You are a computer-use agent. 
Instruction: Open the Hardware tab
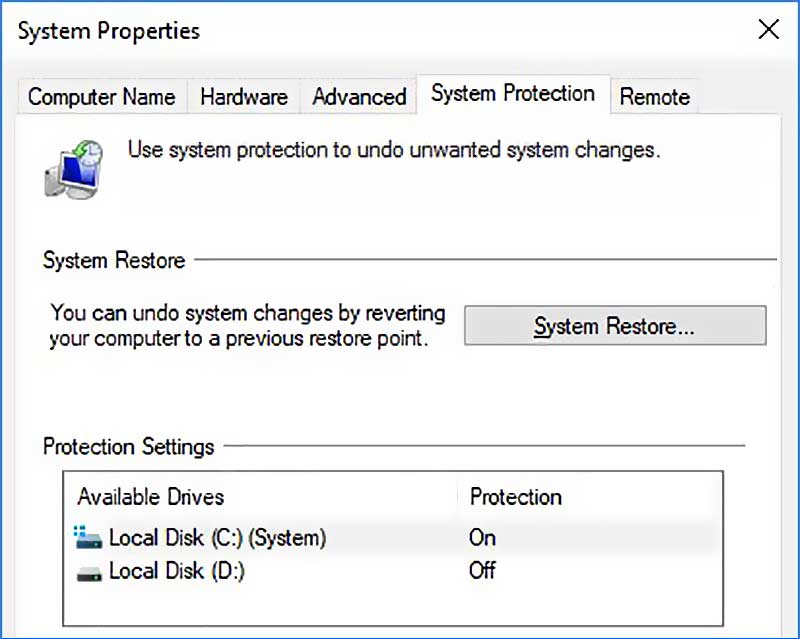click(x=244, y=97)
